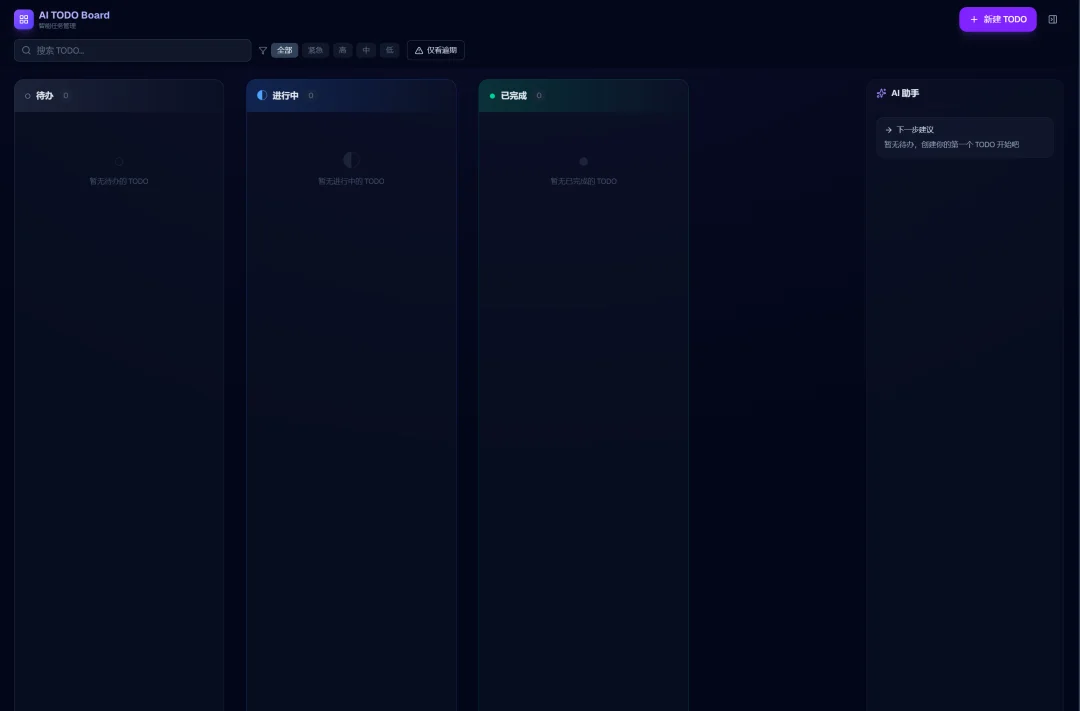Click the panel collapse icon top right
This screenshot has height=711, width=1080.
tap(1052, 19)
